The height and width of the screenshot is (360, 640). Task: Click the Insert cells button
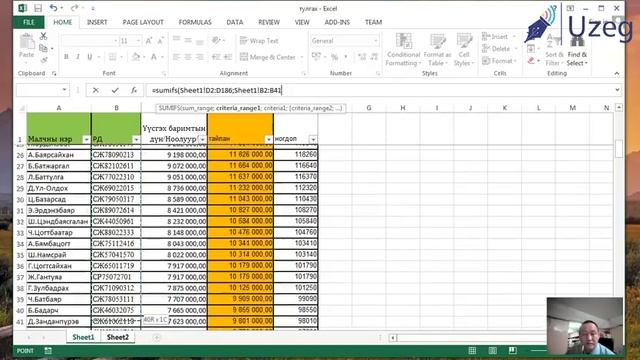click(498, 37)
